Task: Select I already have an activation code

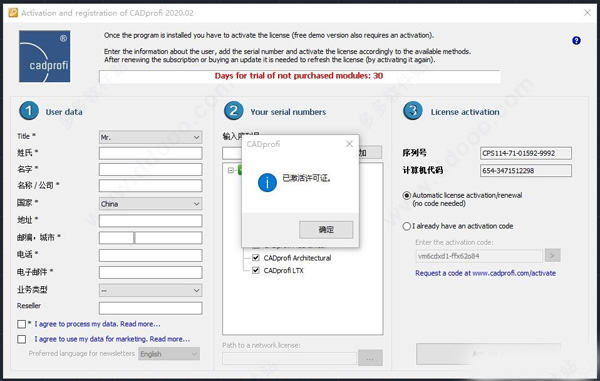Action: pos(406,226)
